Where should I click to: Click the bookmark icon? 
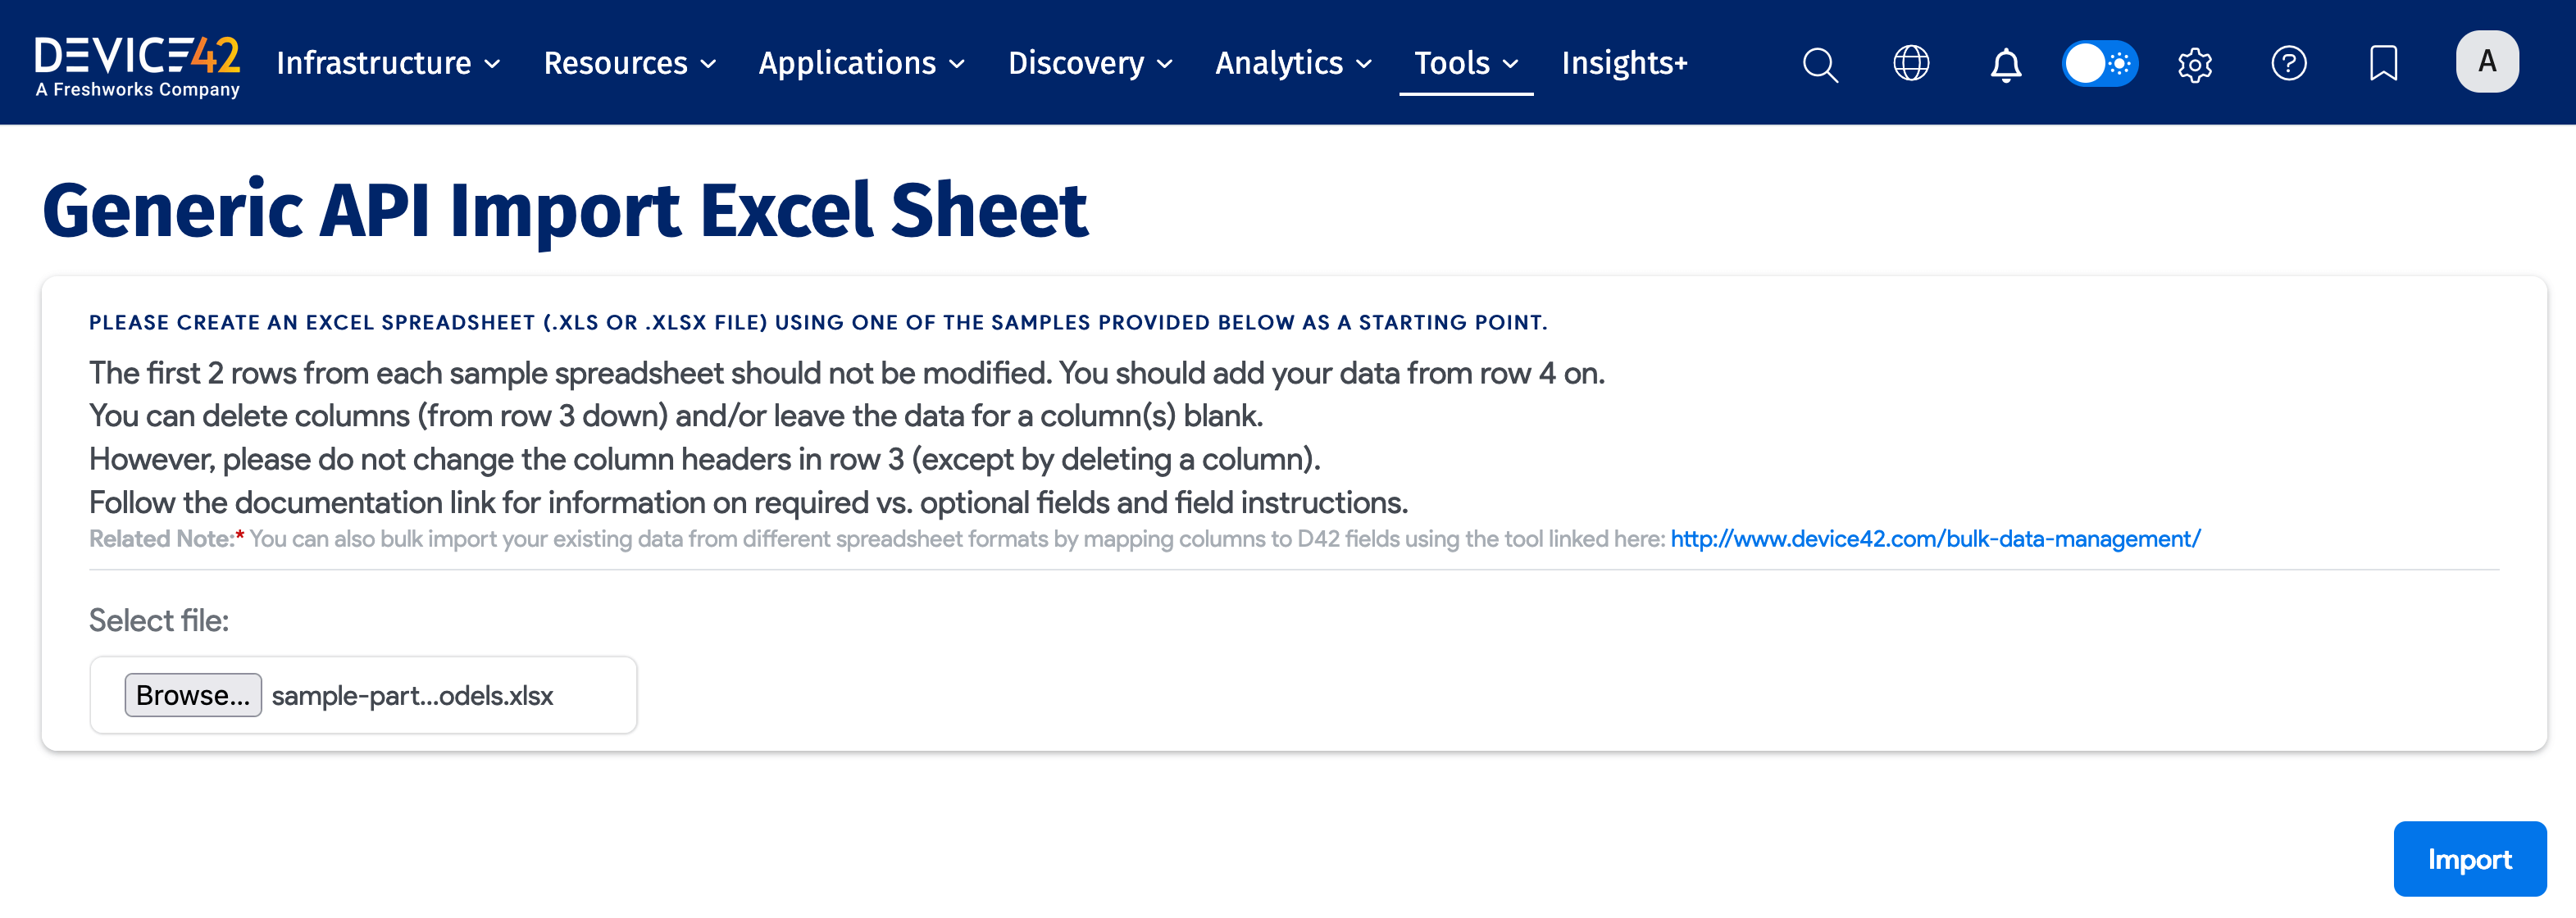tap(2383, 64)
